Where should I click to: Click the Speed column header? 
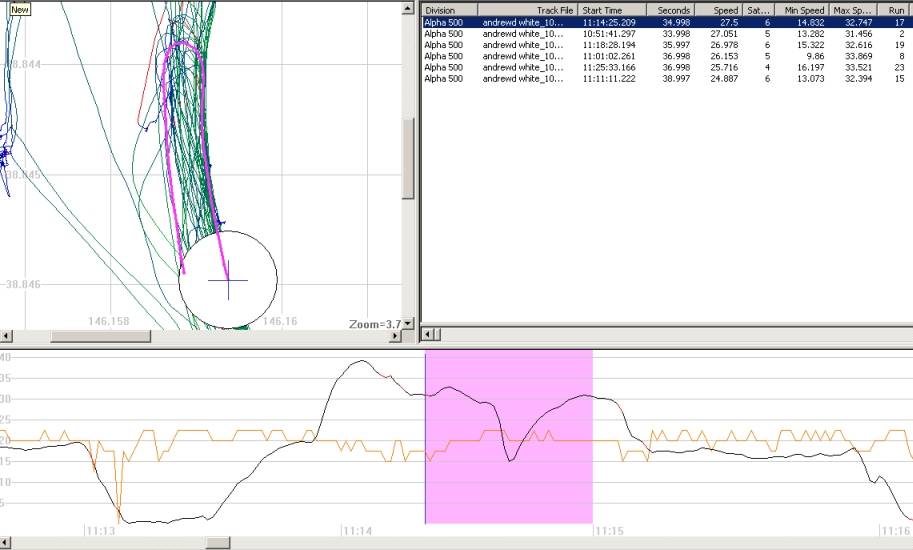point(718,9)
